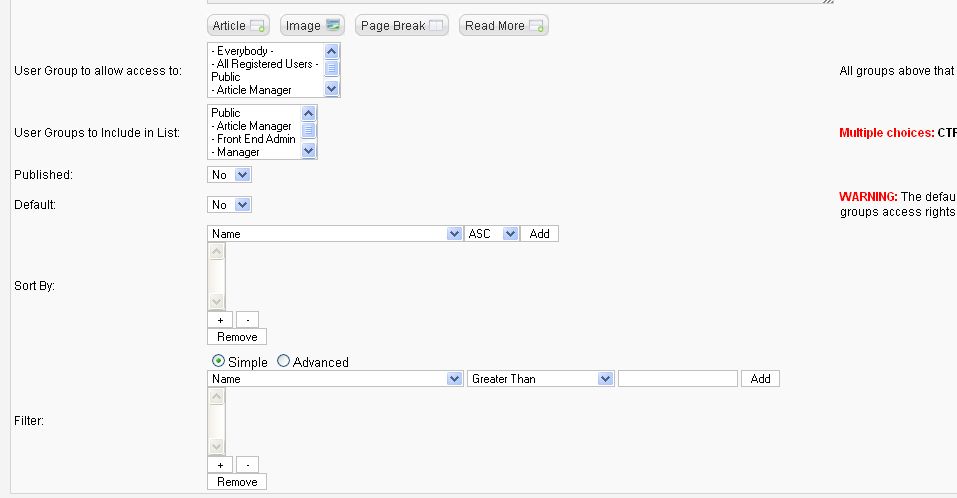Screen dimensions: 957x498
Task: Select Article Manager in the access group list
Action: tap(251, 90)
